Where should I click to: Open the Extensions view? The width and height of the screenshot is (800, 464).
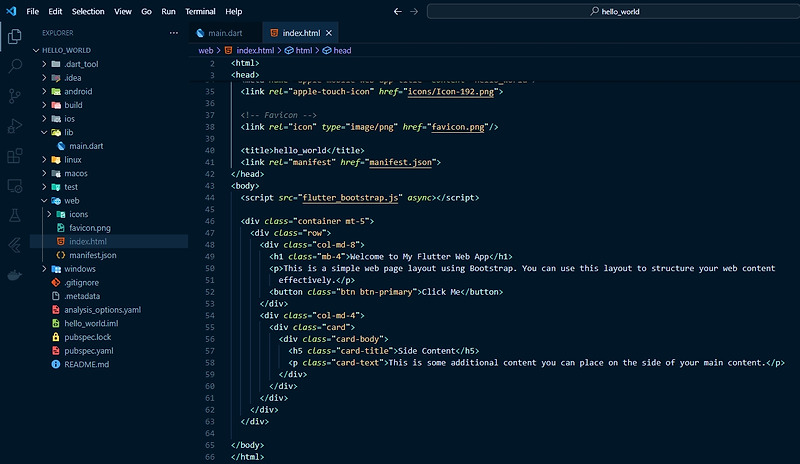15,156
